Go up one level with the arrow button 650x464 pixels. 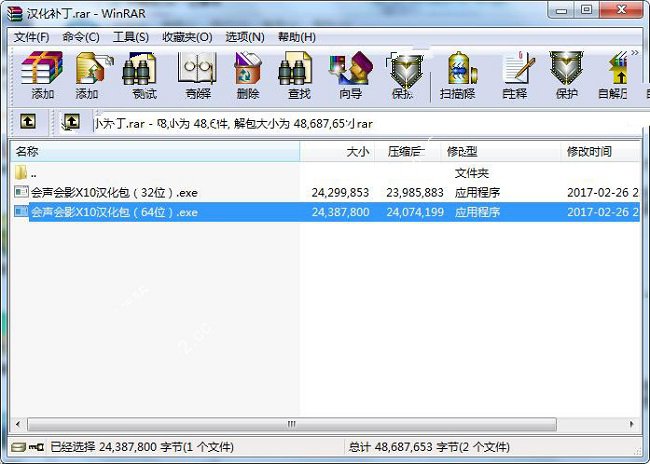(x=28, y=122)
